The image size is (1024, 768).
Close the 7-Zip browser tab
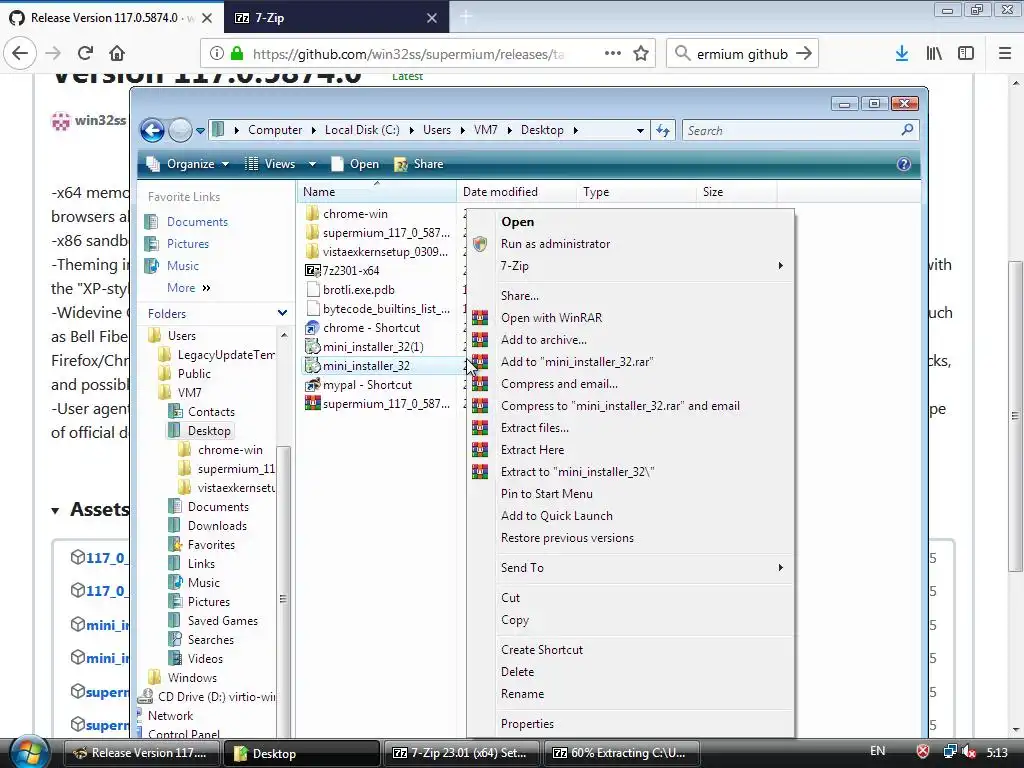432,18
